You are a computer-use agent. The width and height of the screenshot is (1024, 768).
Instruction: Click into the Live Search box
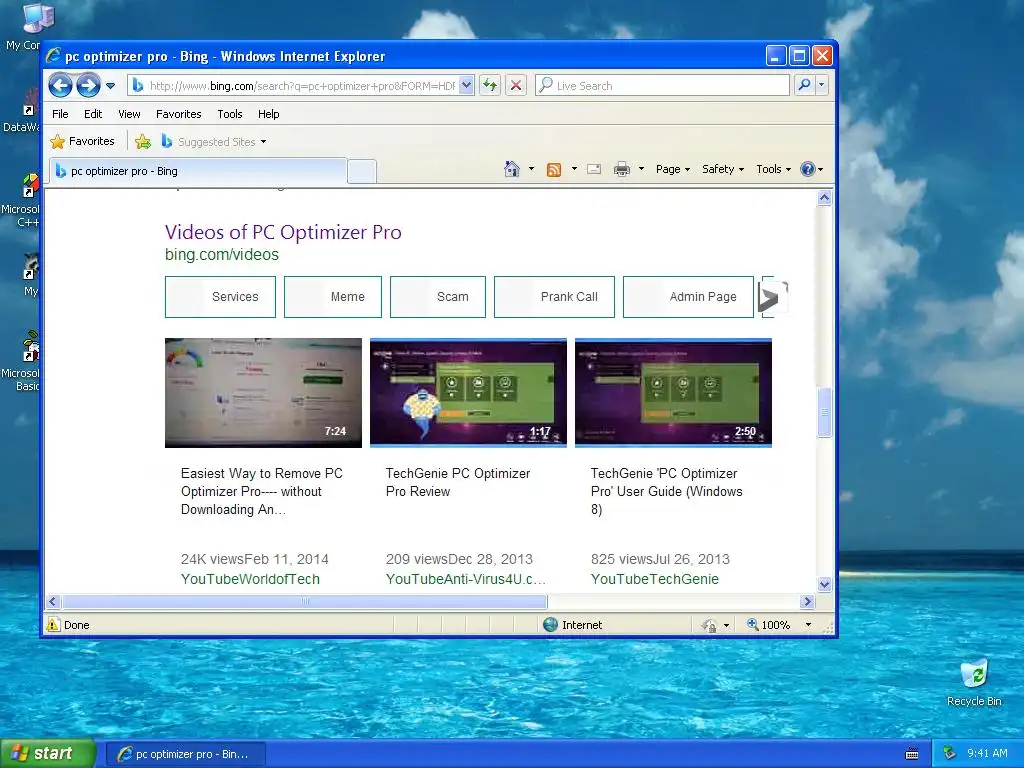click(x=662, y=86)
